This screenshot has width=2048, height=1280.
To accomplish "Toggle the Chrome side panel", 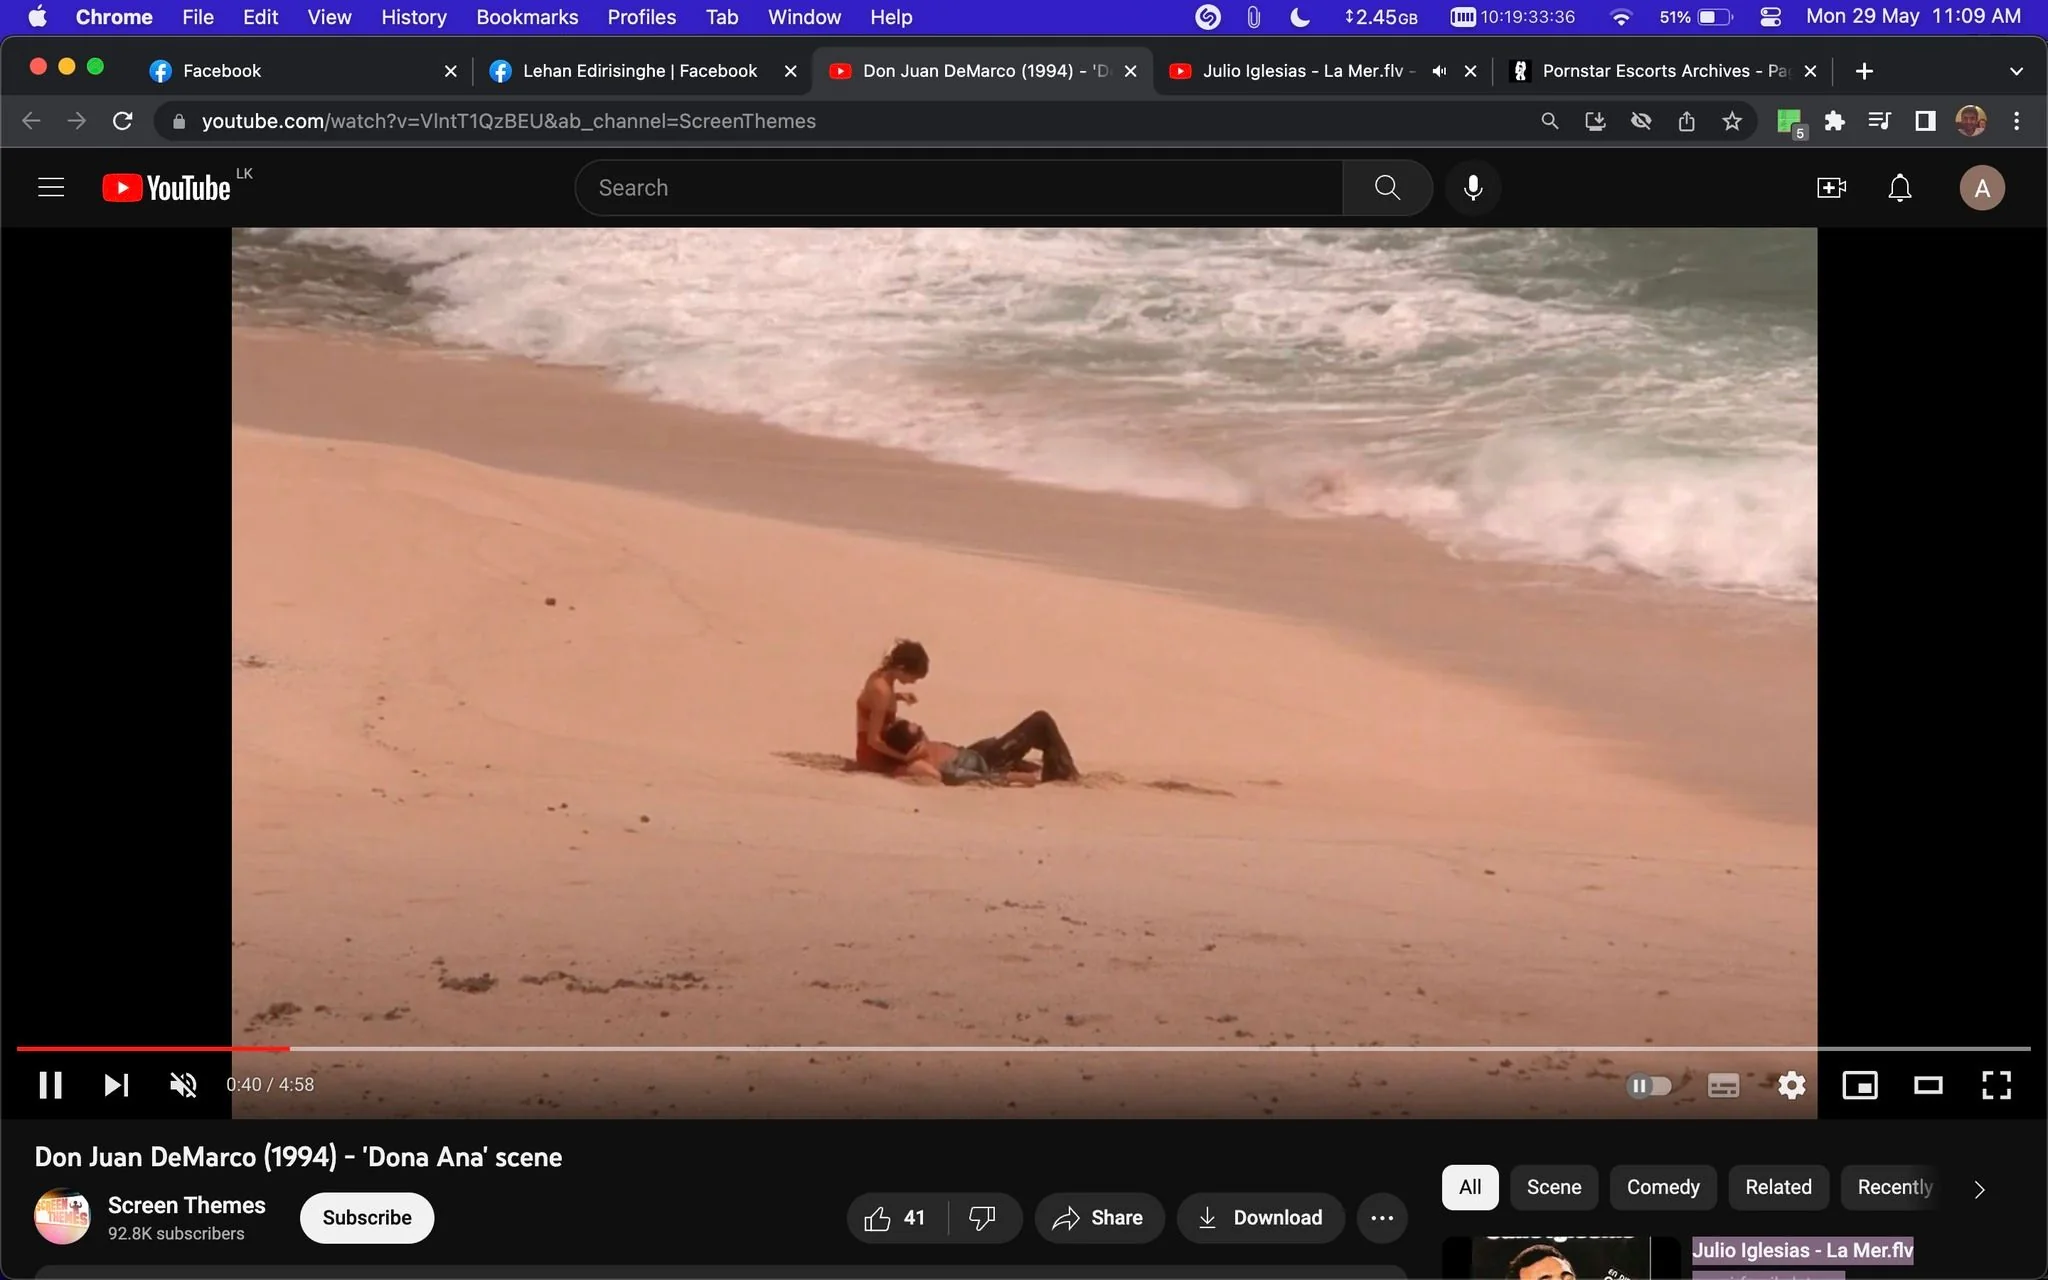I will (x=1925, y=121).
